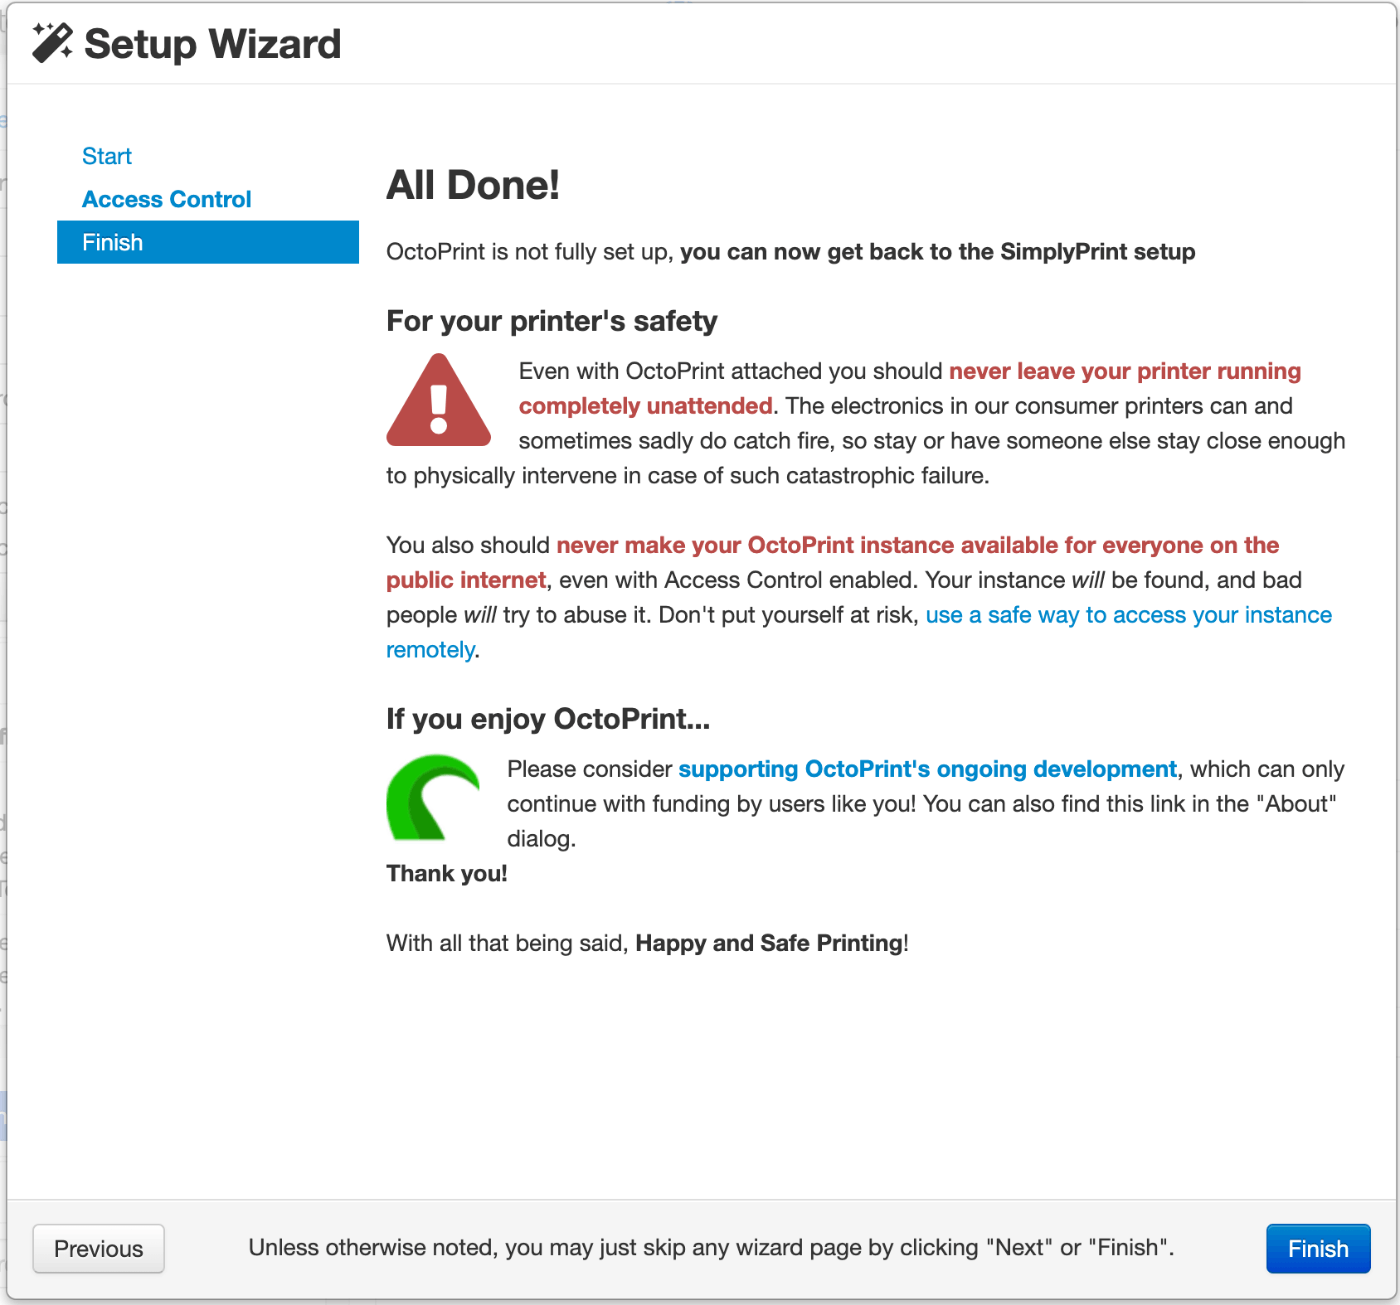The image size is (1400, 1305).
Task: Click the 'All Done!' heading
Action: (473, 185)
